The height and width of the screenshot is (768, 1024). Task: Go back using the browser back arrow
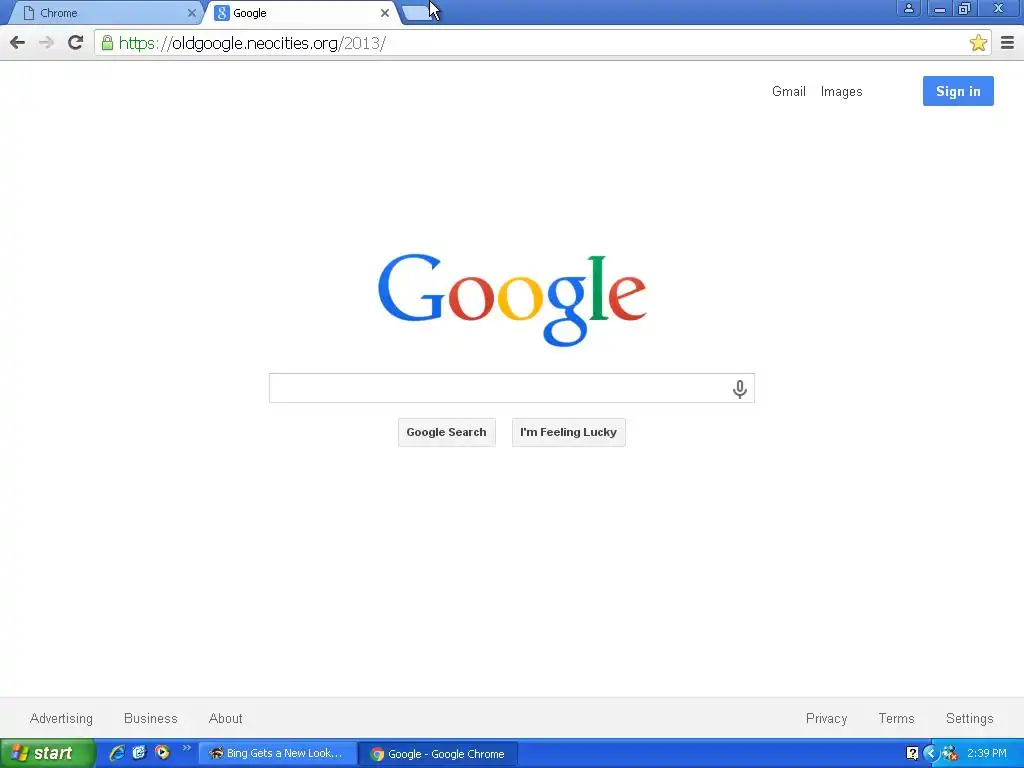18,43
